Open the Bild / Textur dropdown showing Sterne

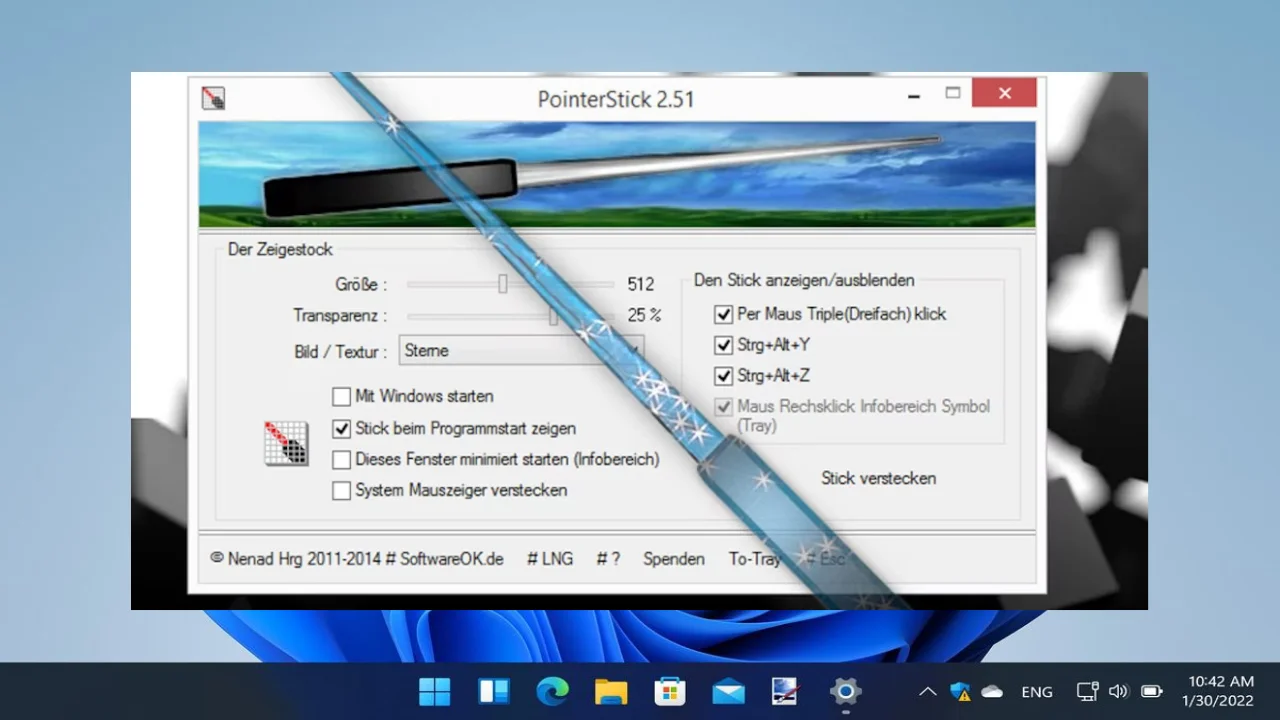pyautogui.click(x=521, y=351)
